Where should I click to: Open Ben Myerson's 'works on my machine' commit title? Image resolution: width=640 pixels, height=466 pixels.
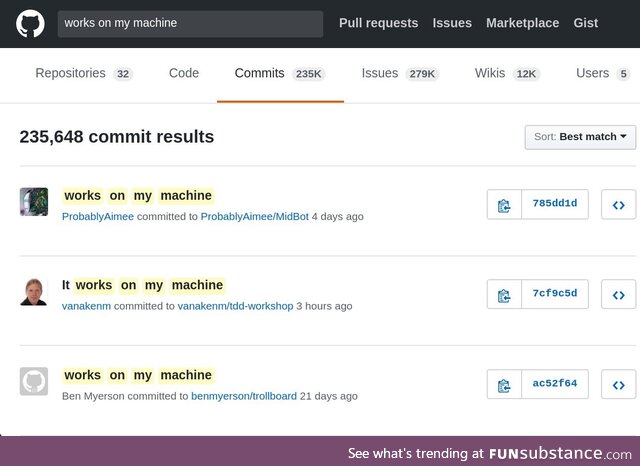click(x=138, y=375)
